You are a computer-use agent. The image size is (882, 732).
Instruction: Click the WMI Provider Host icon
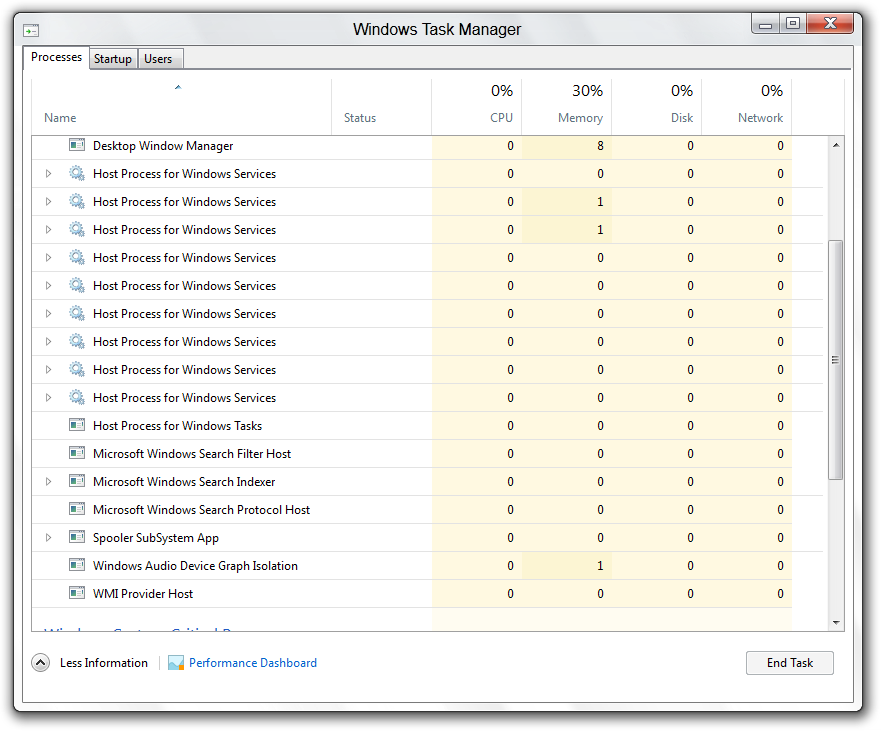click(77, 594)
